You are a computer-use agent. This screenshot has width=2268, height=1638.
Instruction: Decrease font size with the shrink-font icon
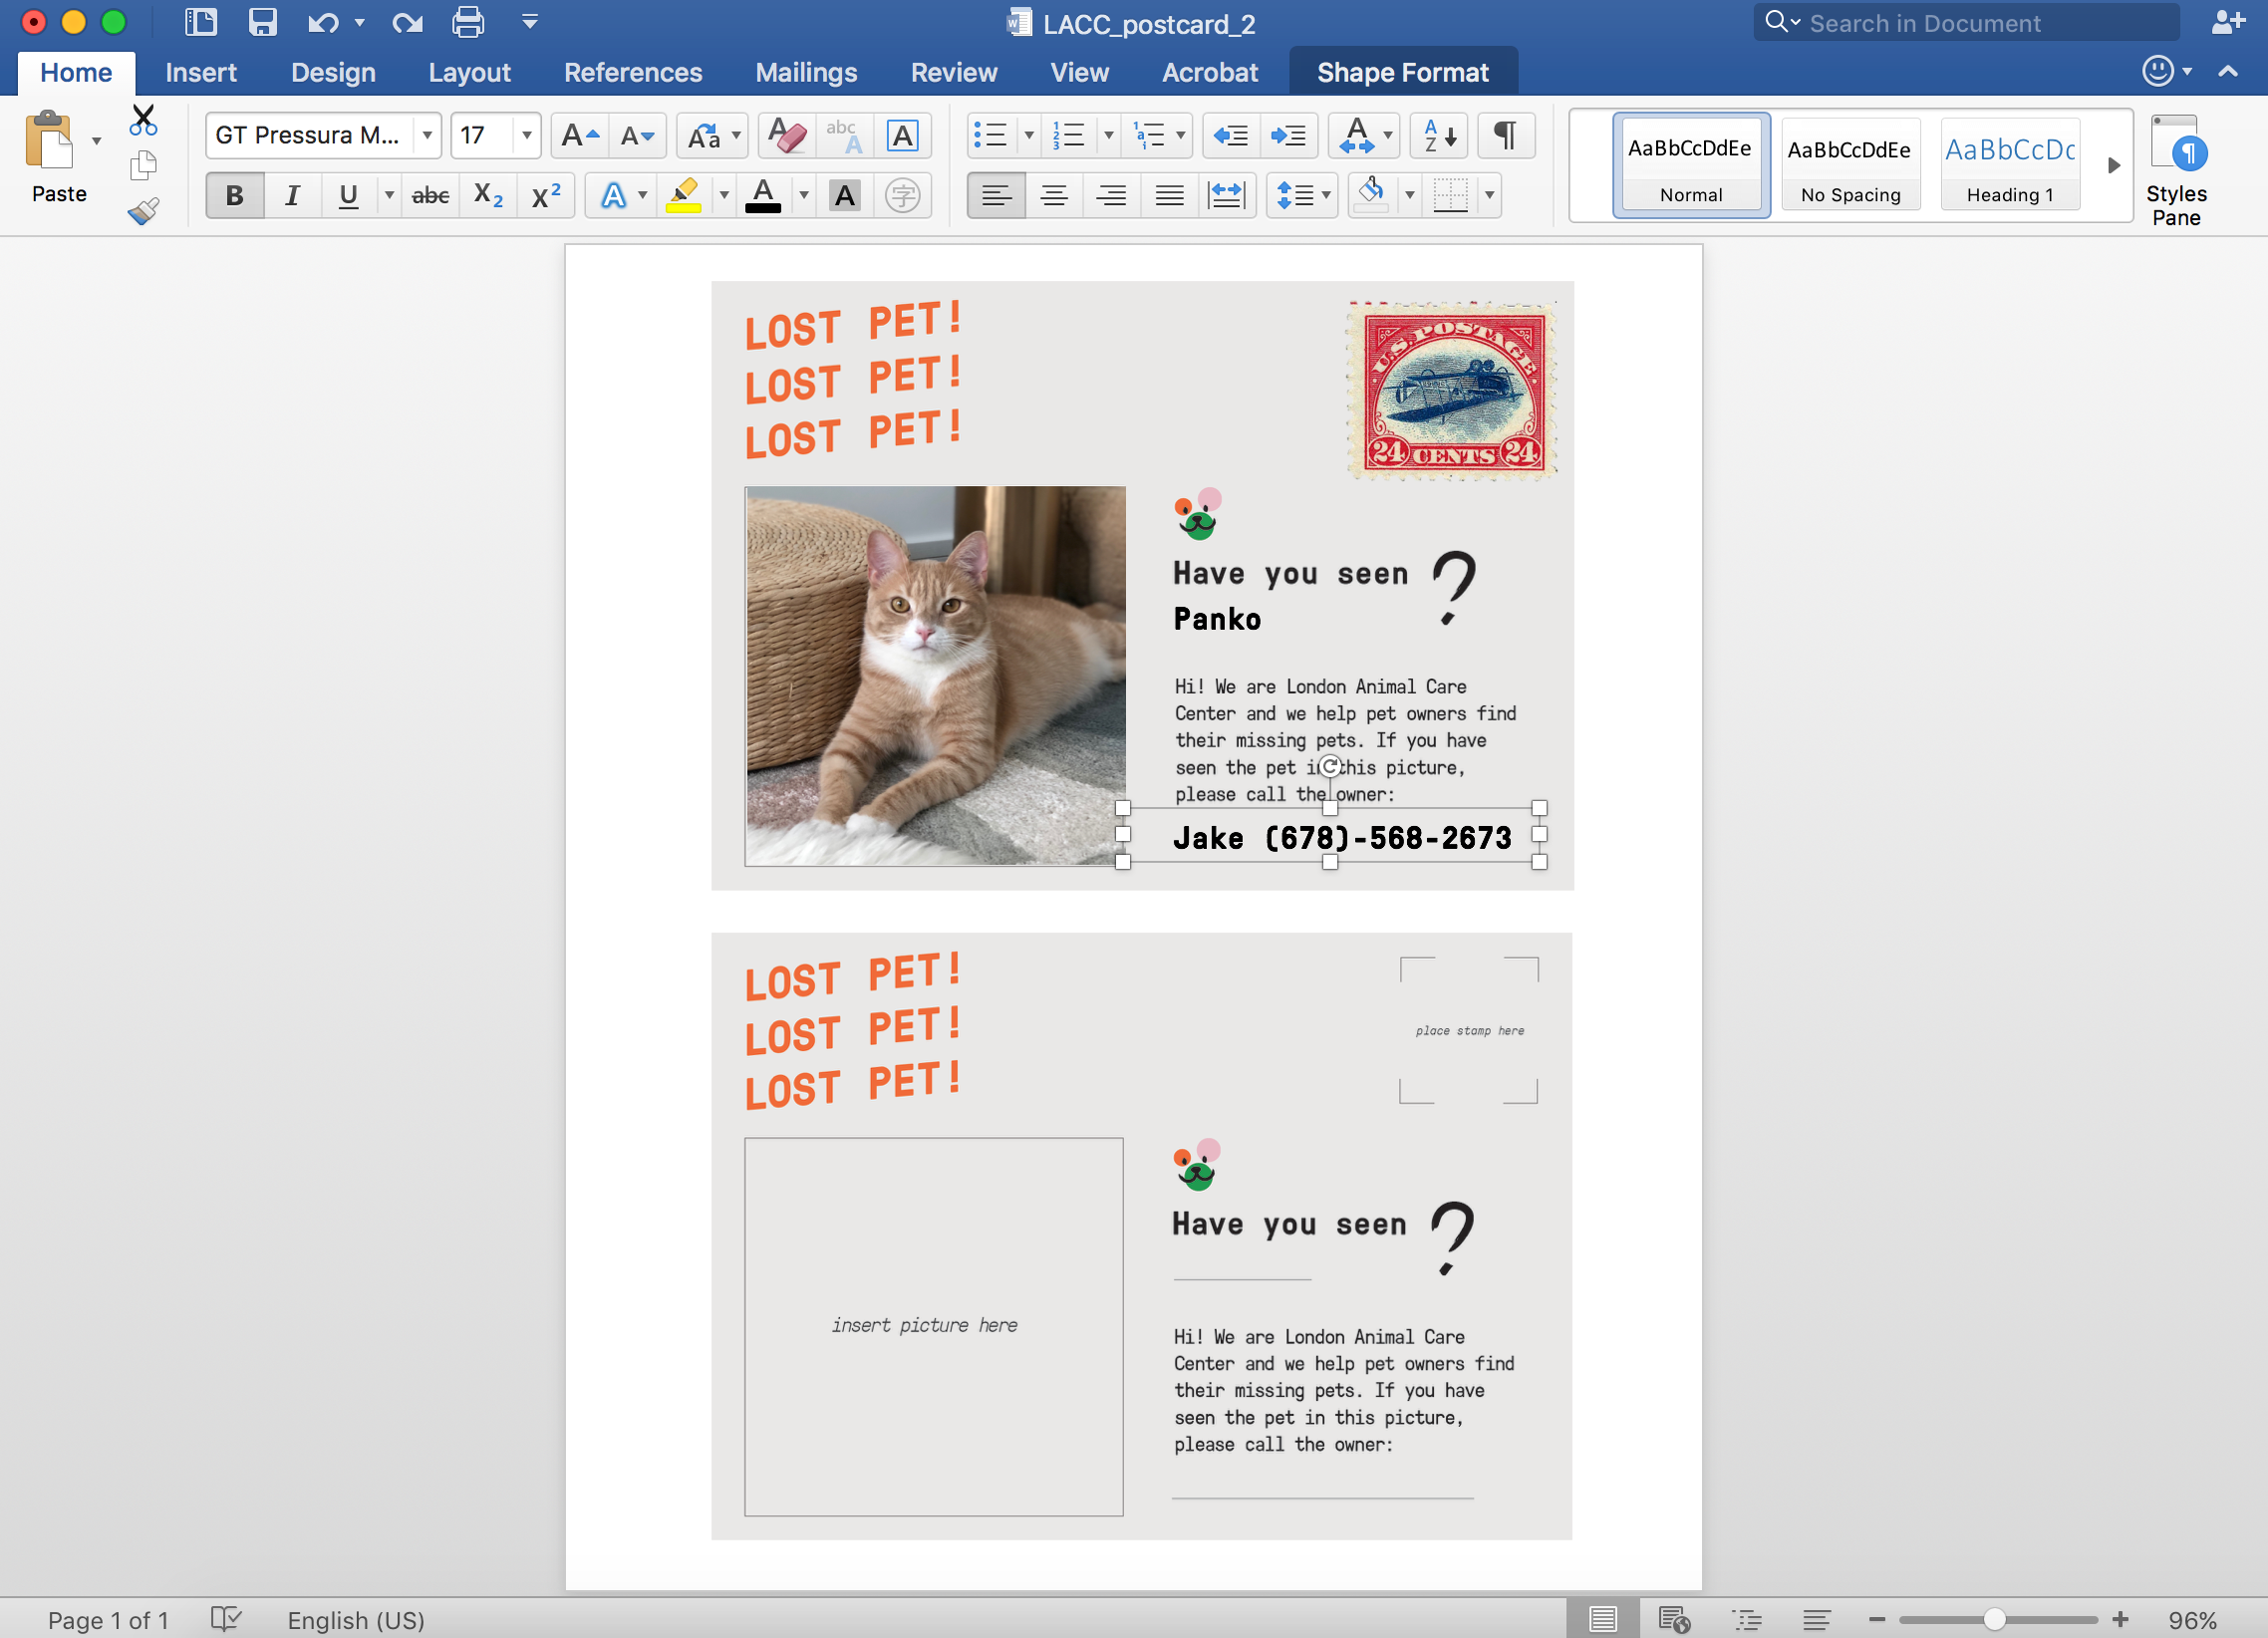tap(637, 135)
